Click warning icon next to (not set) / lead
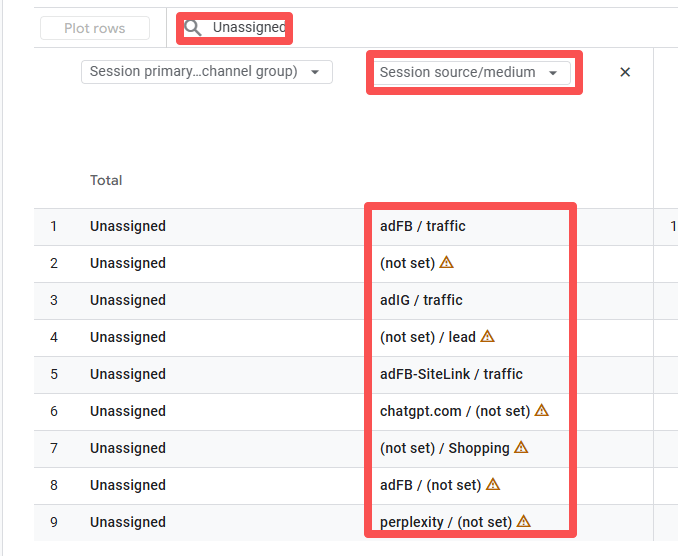The image size is (678, 556). click(488, 337)
